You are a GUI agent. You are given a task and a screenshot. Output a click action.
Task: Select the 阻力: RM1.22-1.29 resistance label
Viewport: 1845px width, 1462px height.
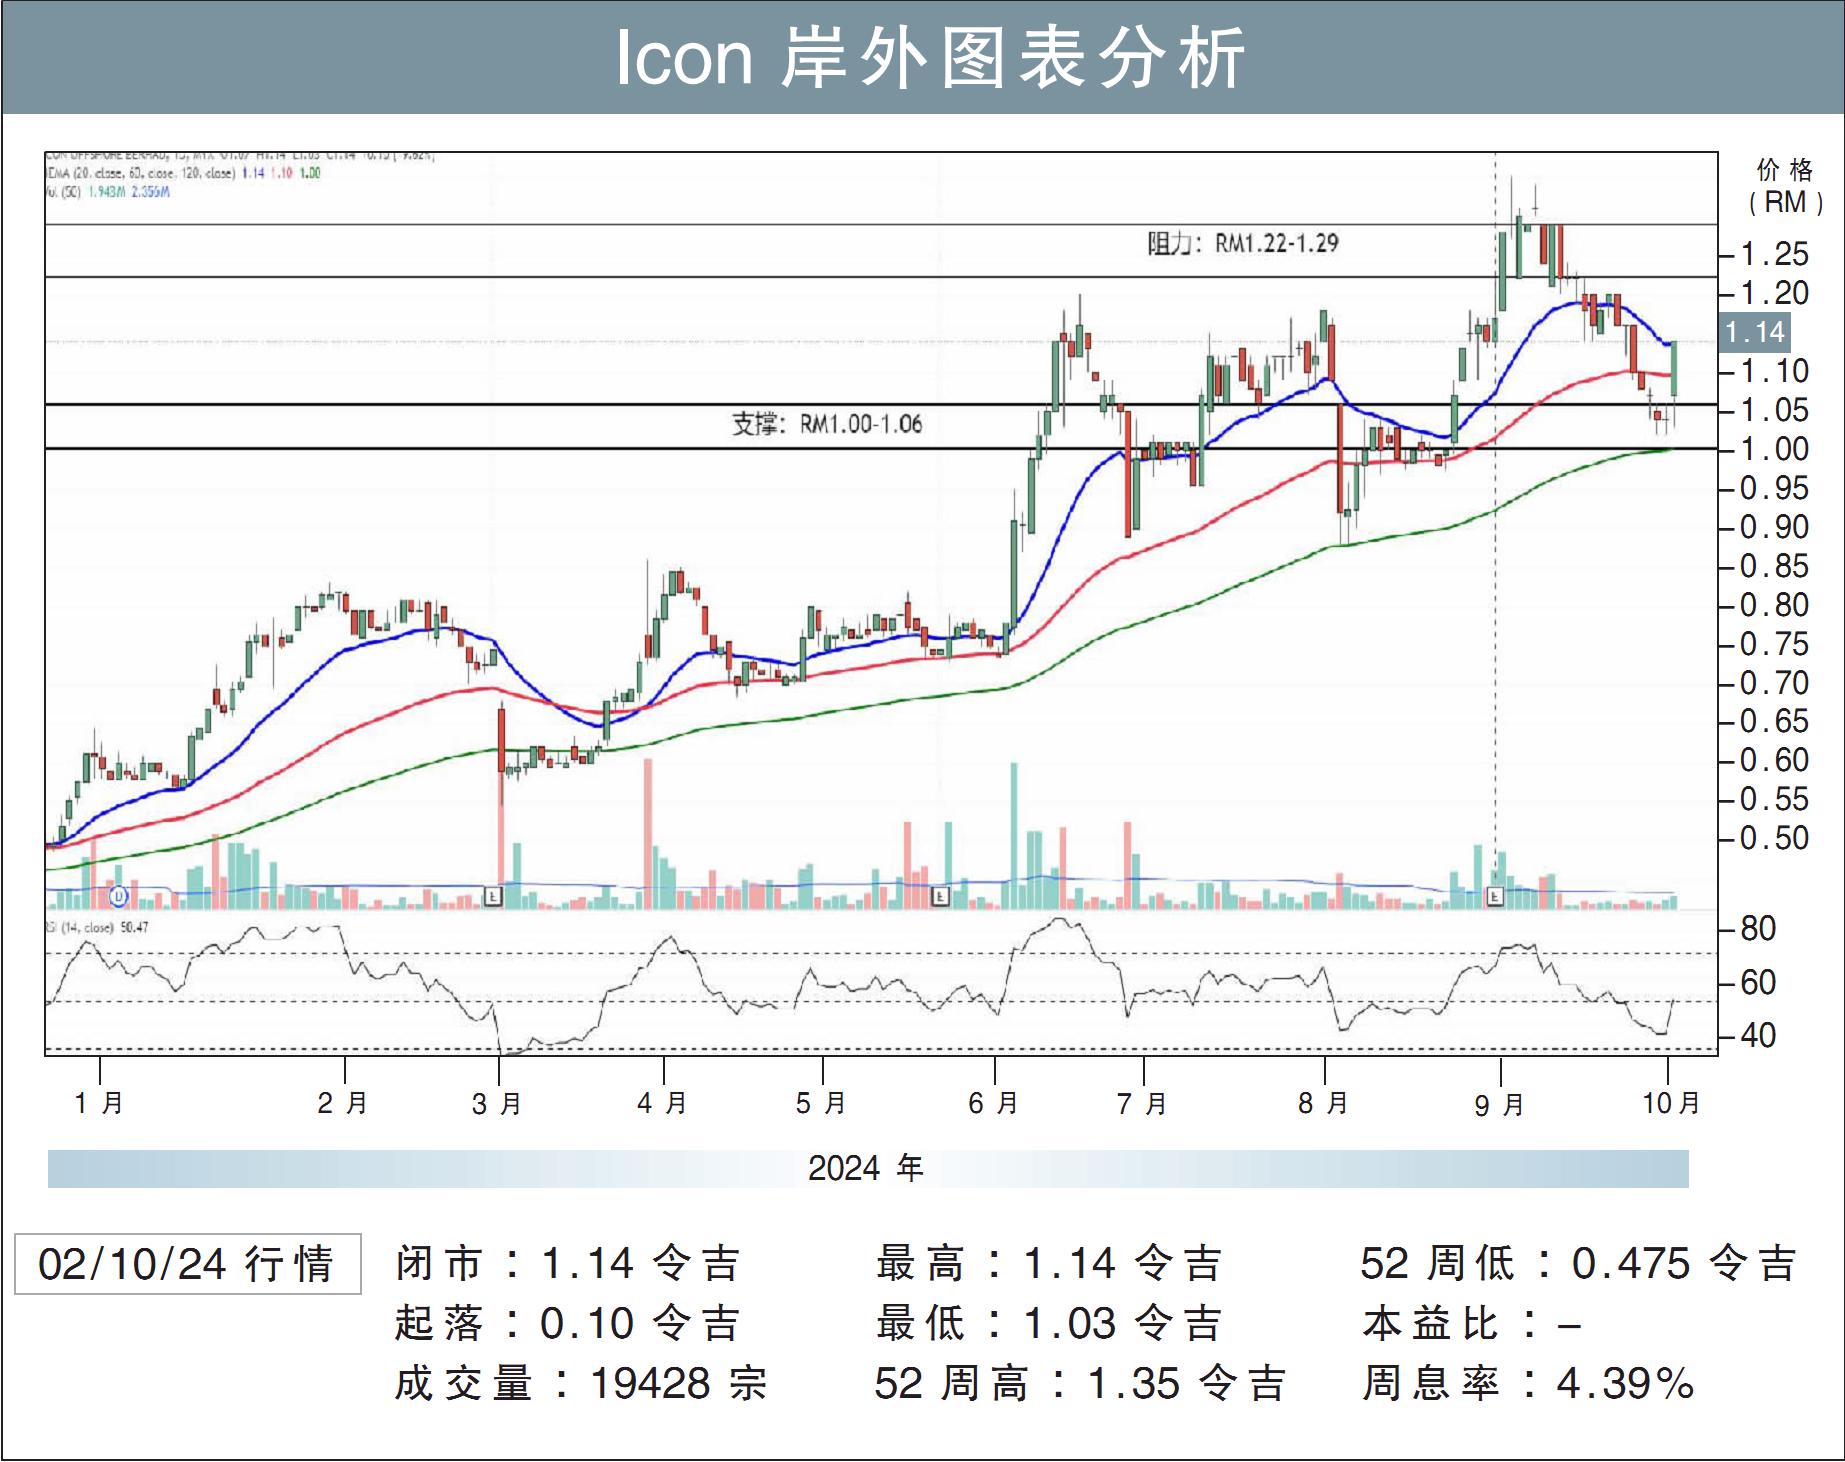point(1242,243)
